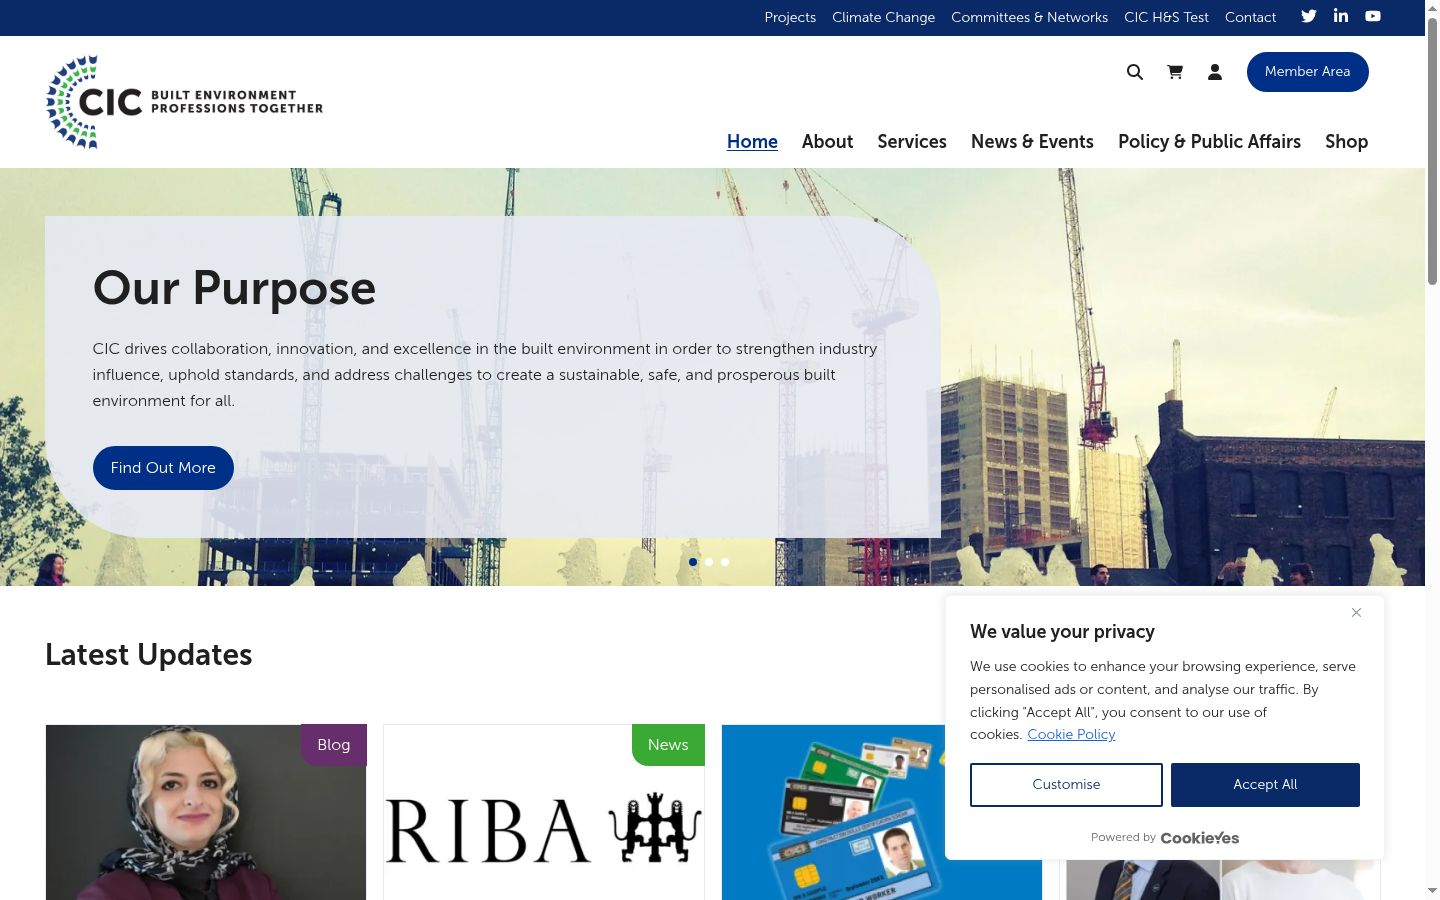Open the RIBA news card
The height and width of the screenshot is (900, 1440).
pos(544,812)
